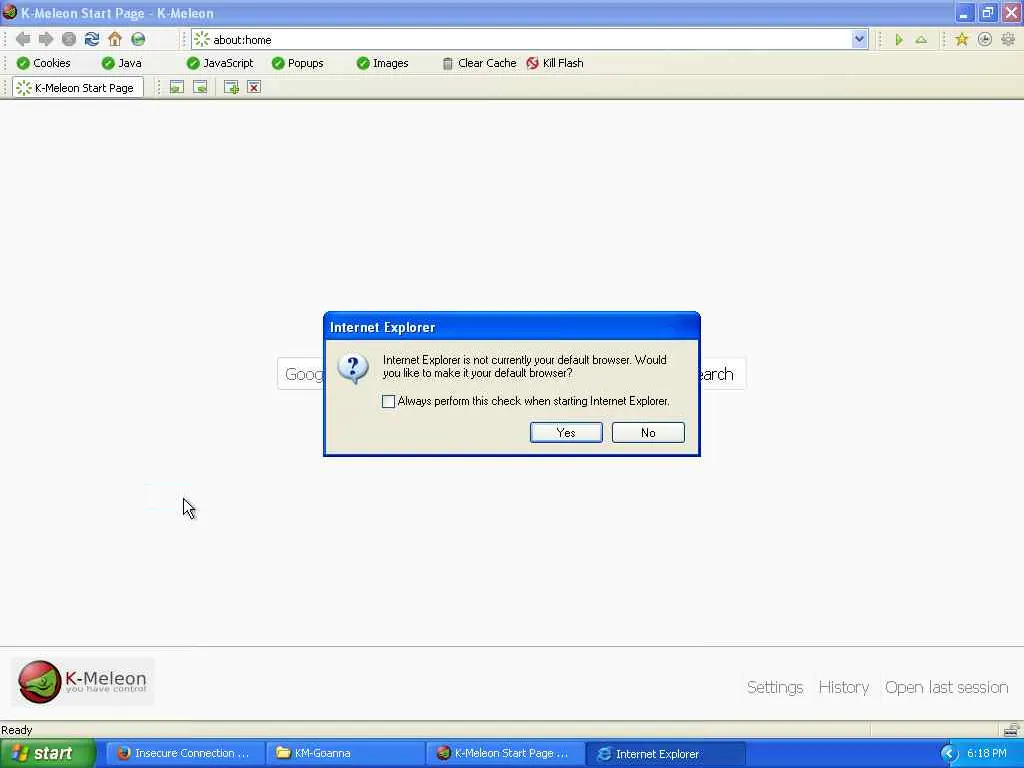Click No in Internet Explorer dialog

click(648, 432)
